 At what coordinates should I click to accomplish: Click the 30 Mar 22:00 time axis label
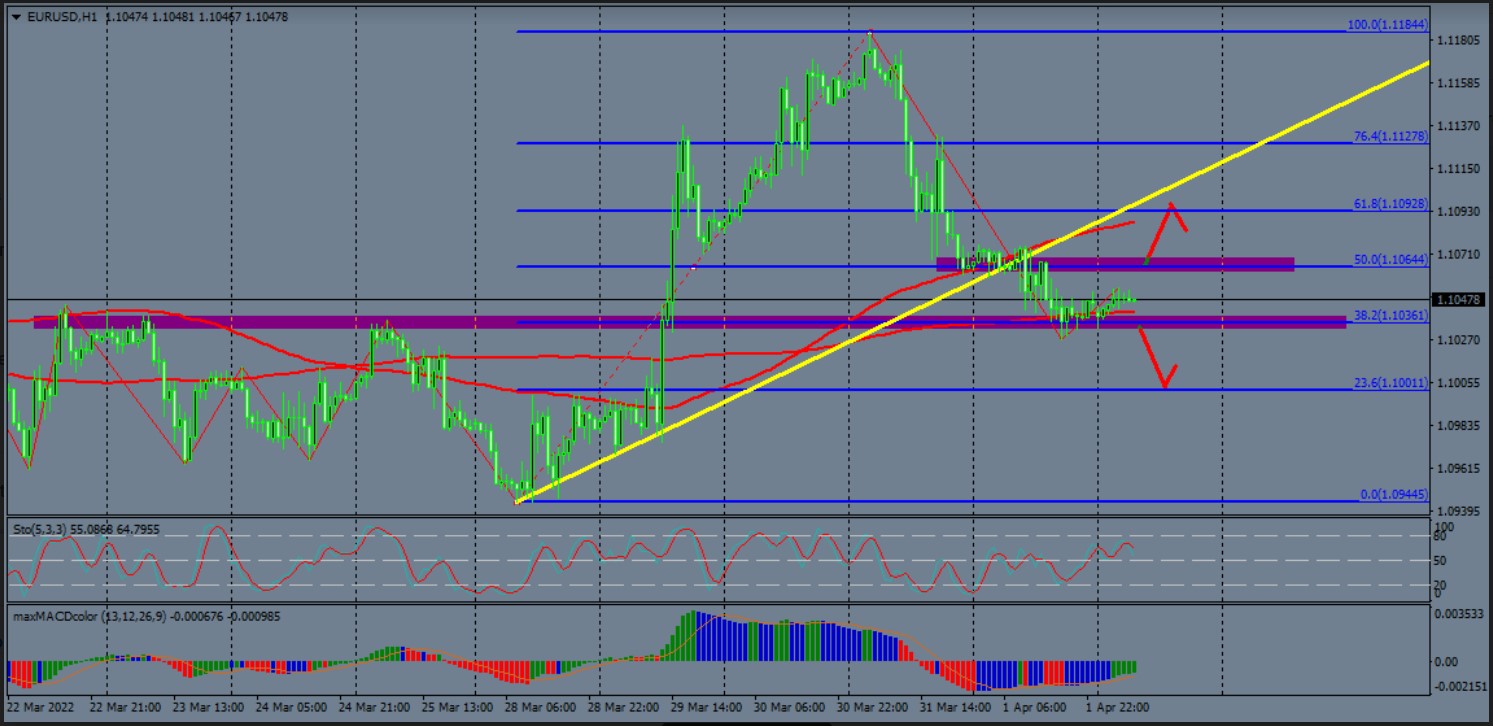[872, 707]
